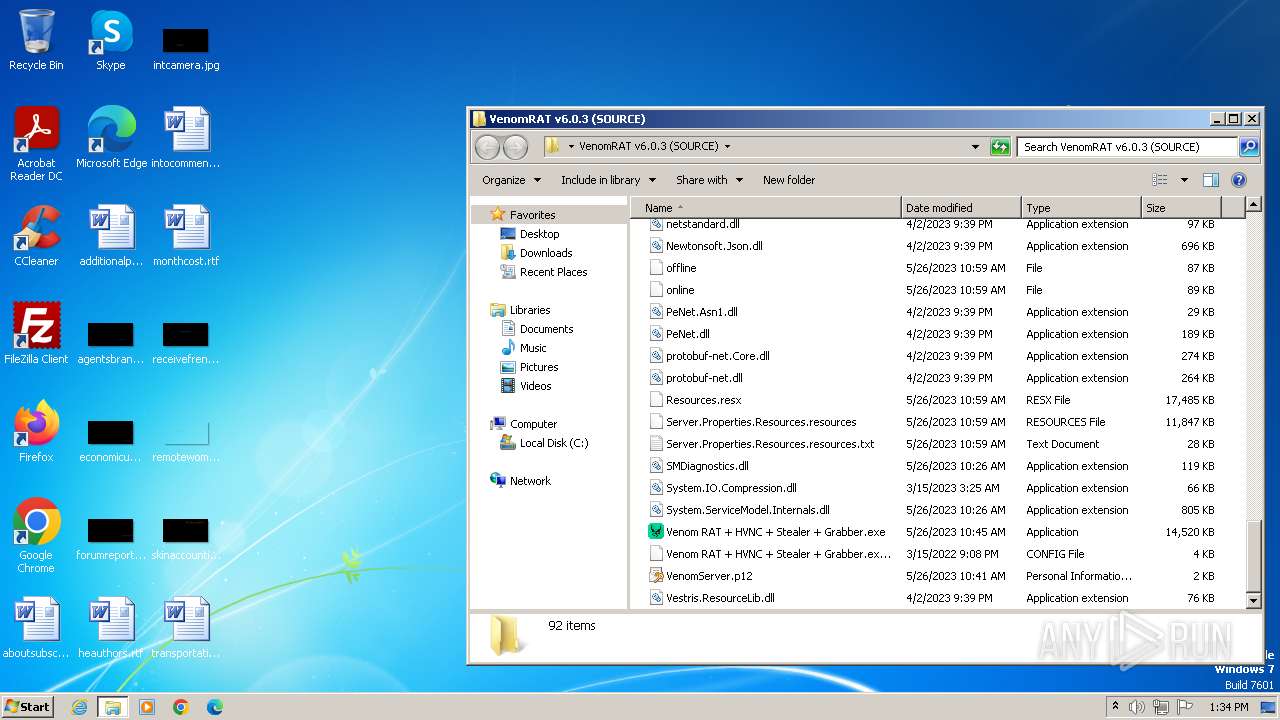Launch Skype from desktop shortcut

pyautogui.click(x=110, y=40)
